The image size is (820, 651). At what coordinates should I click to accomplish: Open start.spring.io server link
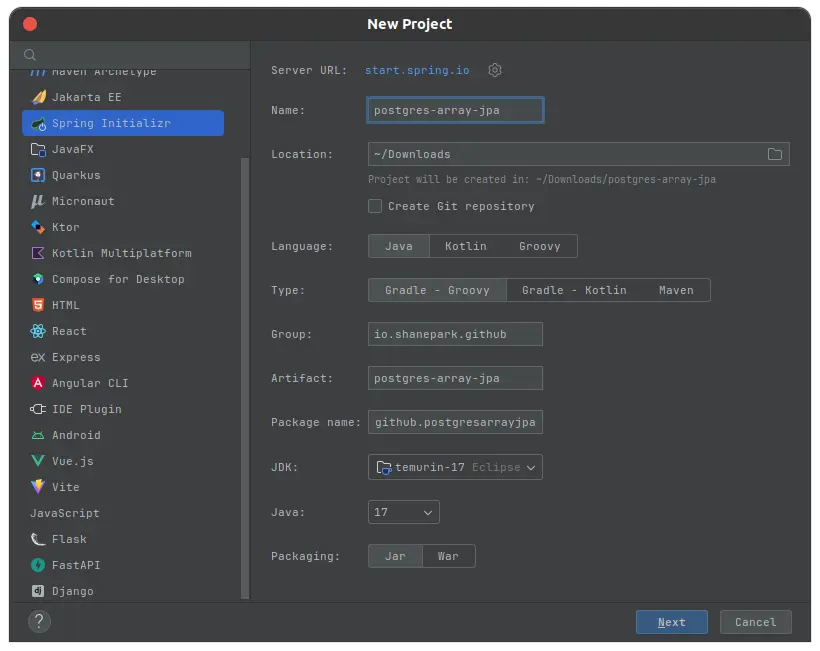point(417,70)
